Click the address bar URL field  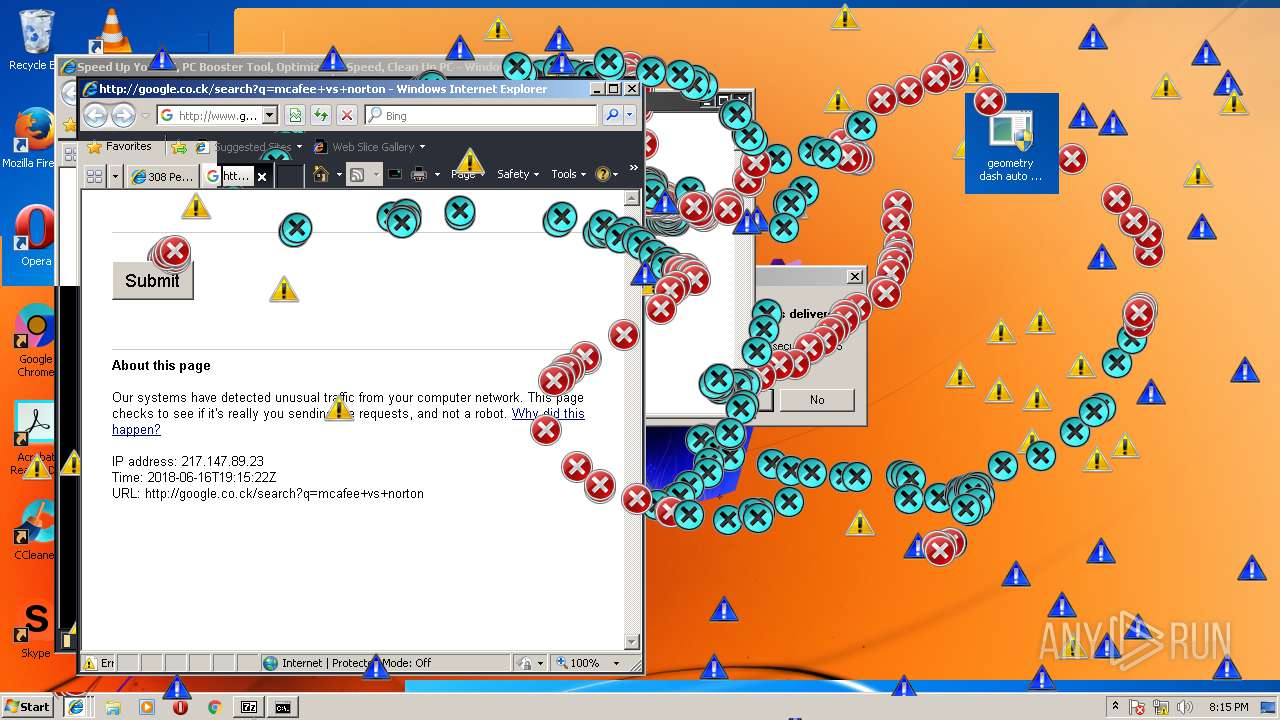(x=209, y=116)
